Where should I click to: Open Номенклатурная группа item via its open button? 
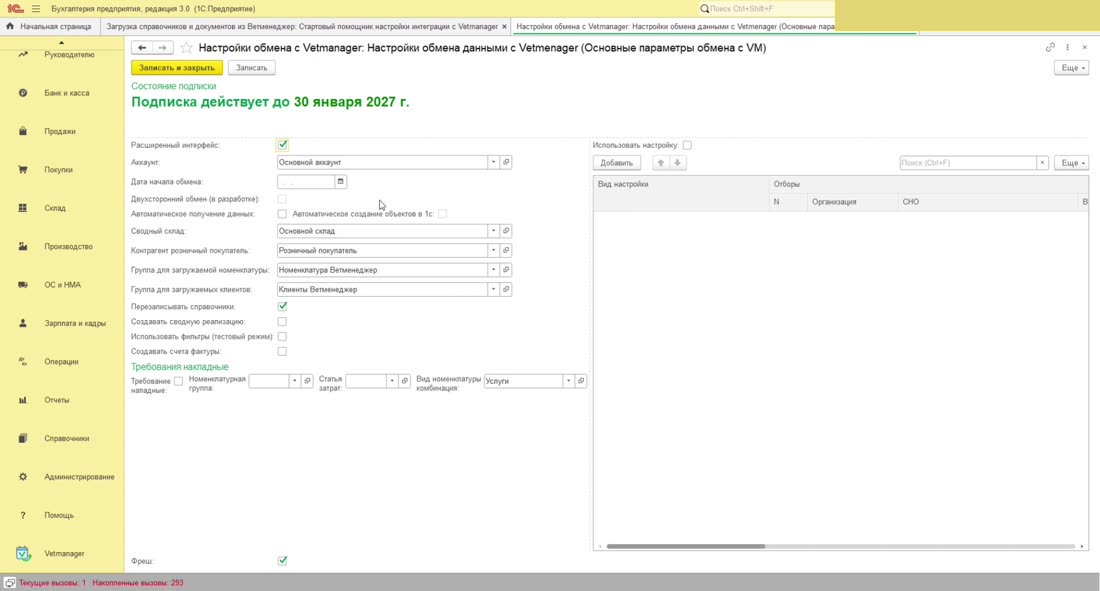click(307, 381)
